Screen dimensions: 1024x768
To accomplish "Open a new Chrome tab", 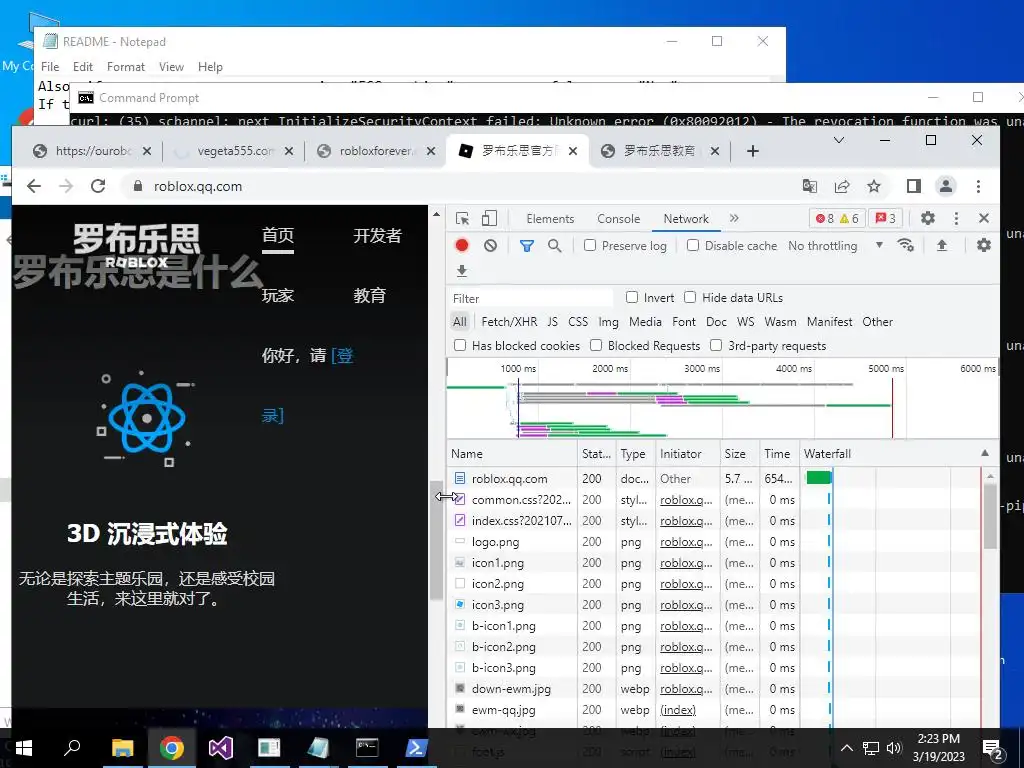I will [x=752, y=151].
